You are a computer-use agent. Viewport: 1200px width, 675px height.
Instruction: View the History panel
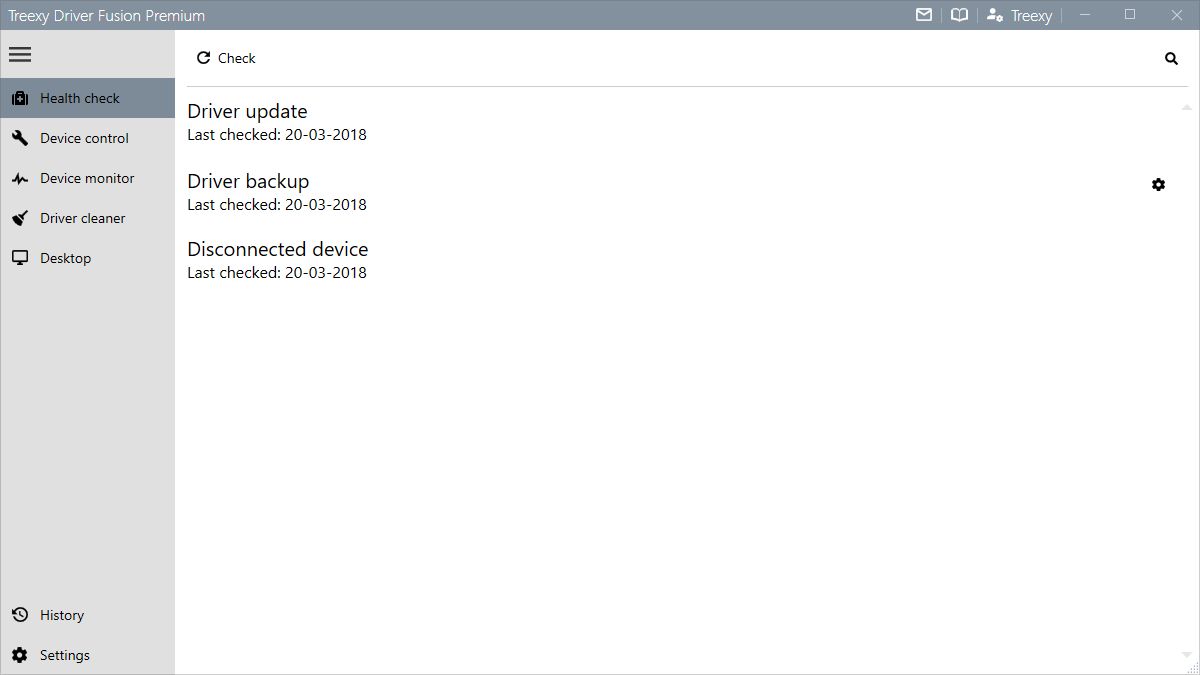coord(62,614)
